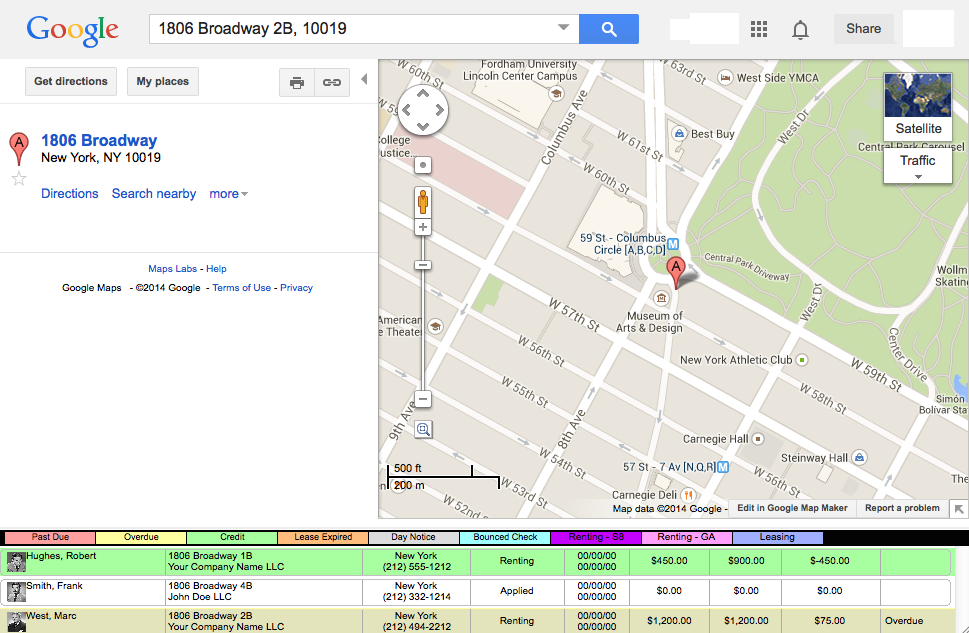This screenshot has height=633, width=969.
Task: Click the drag-to-zoom magnifier icon
Action: (423, 429)
